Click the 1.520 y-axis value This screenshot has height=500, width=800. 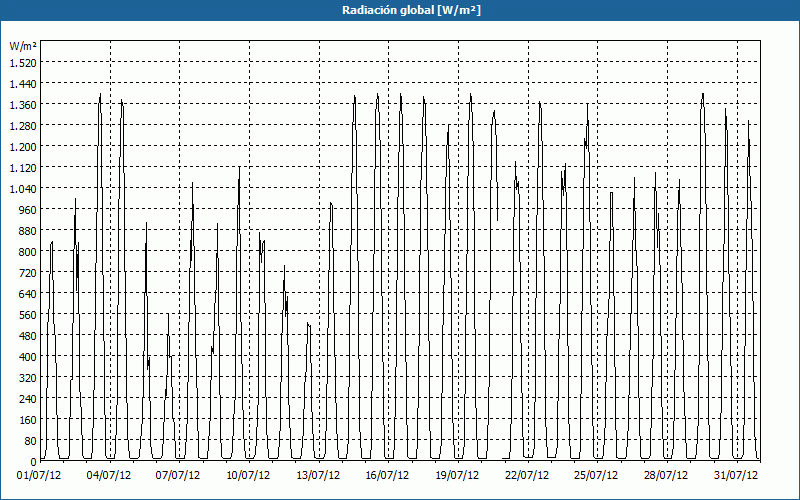pyautogui.click(x=23, y=62)
